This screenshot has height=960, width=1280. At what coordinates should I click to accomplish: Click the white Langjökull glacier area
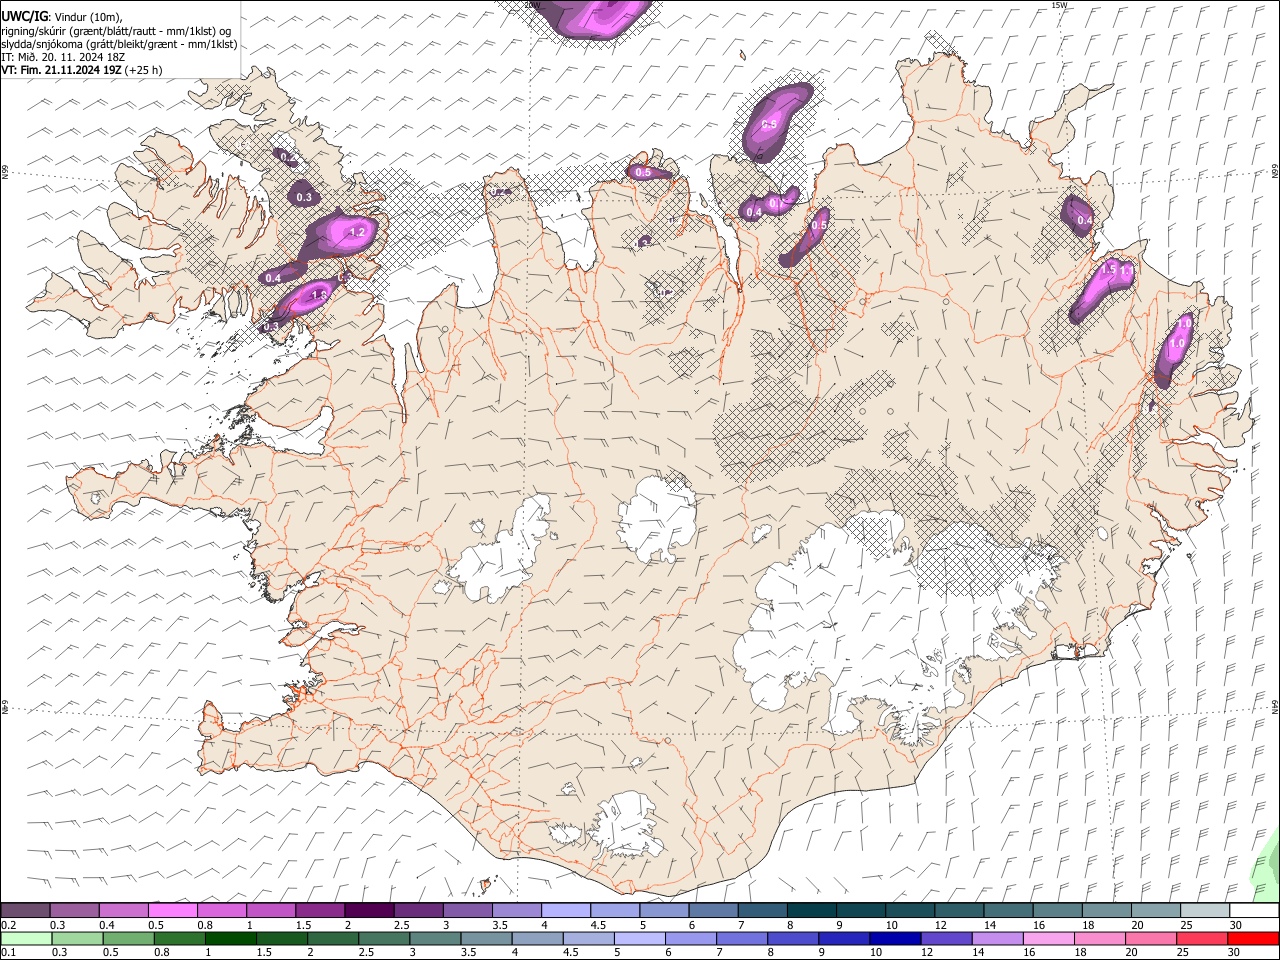click(x=505, y=553)
